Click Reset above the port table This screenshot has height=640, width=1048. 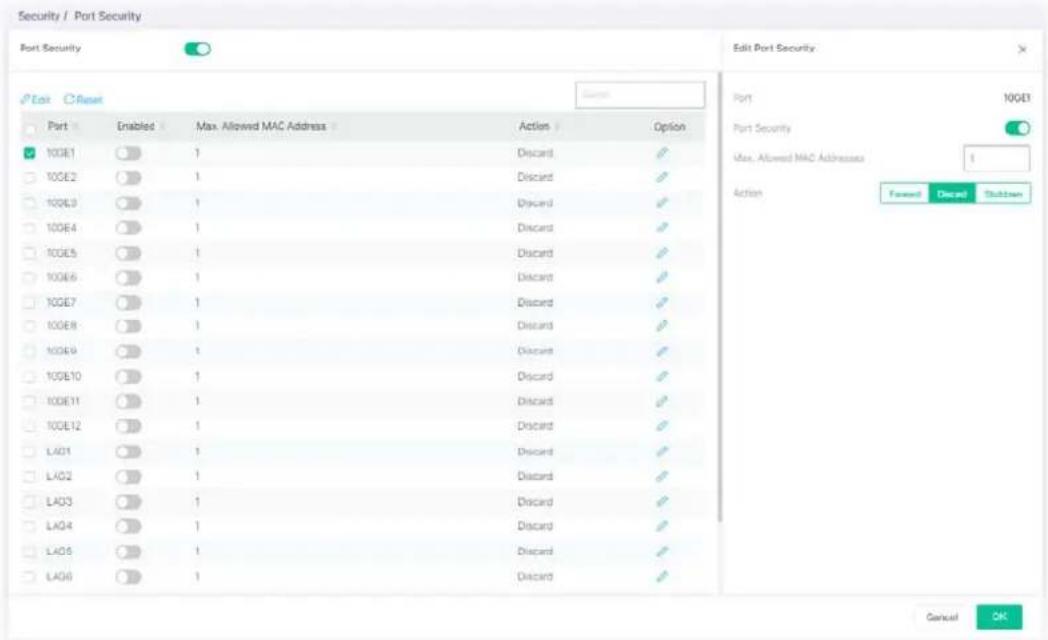[x=84, y=100]
